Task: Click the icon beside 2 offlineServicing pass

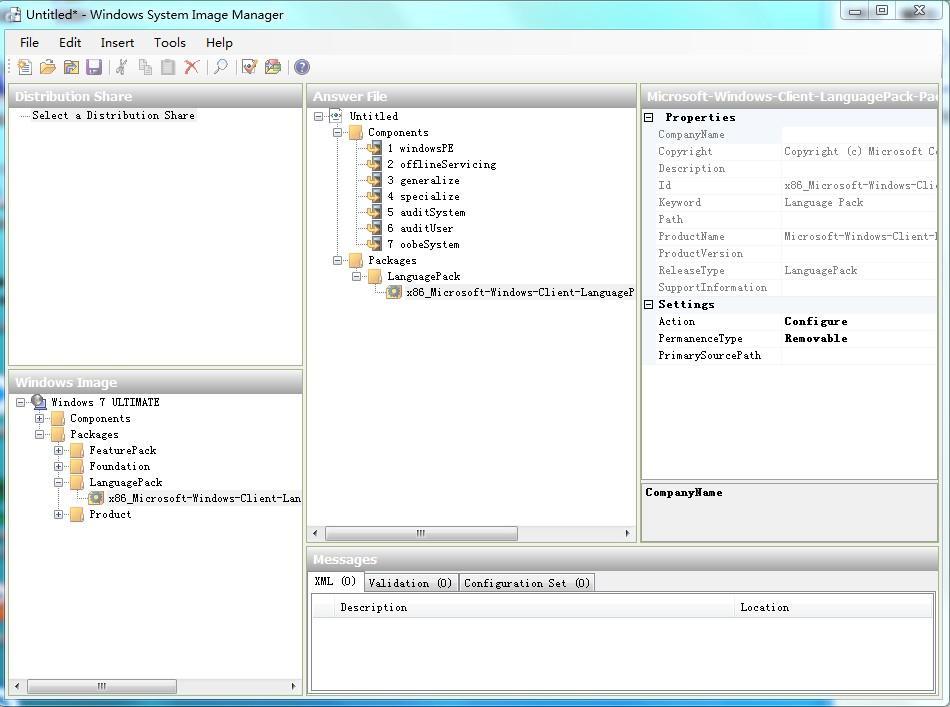Action: tap(374, 164)
